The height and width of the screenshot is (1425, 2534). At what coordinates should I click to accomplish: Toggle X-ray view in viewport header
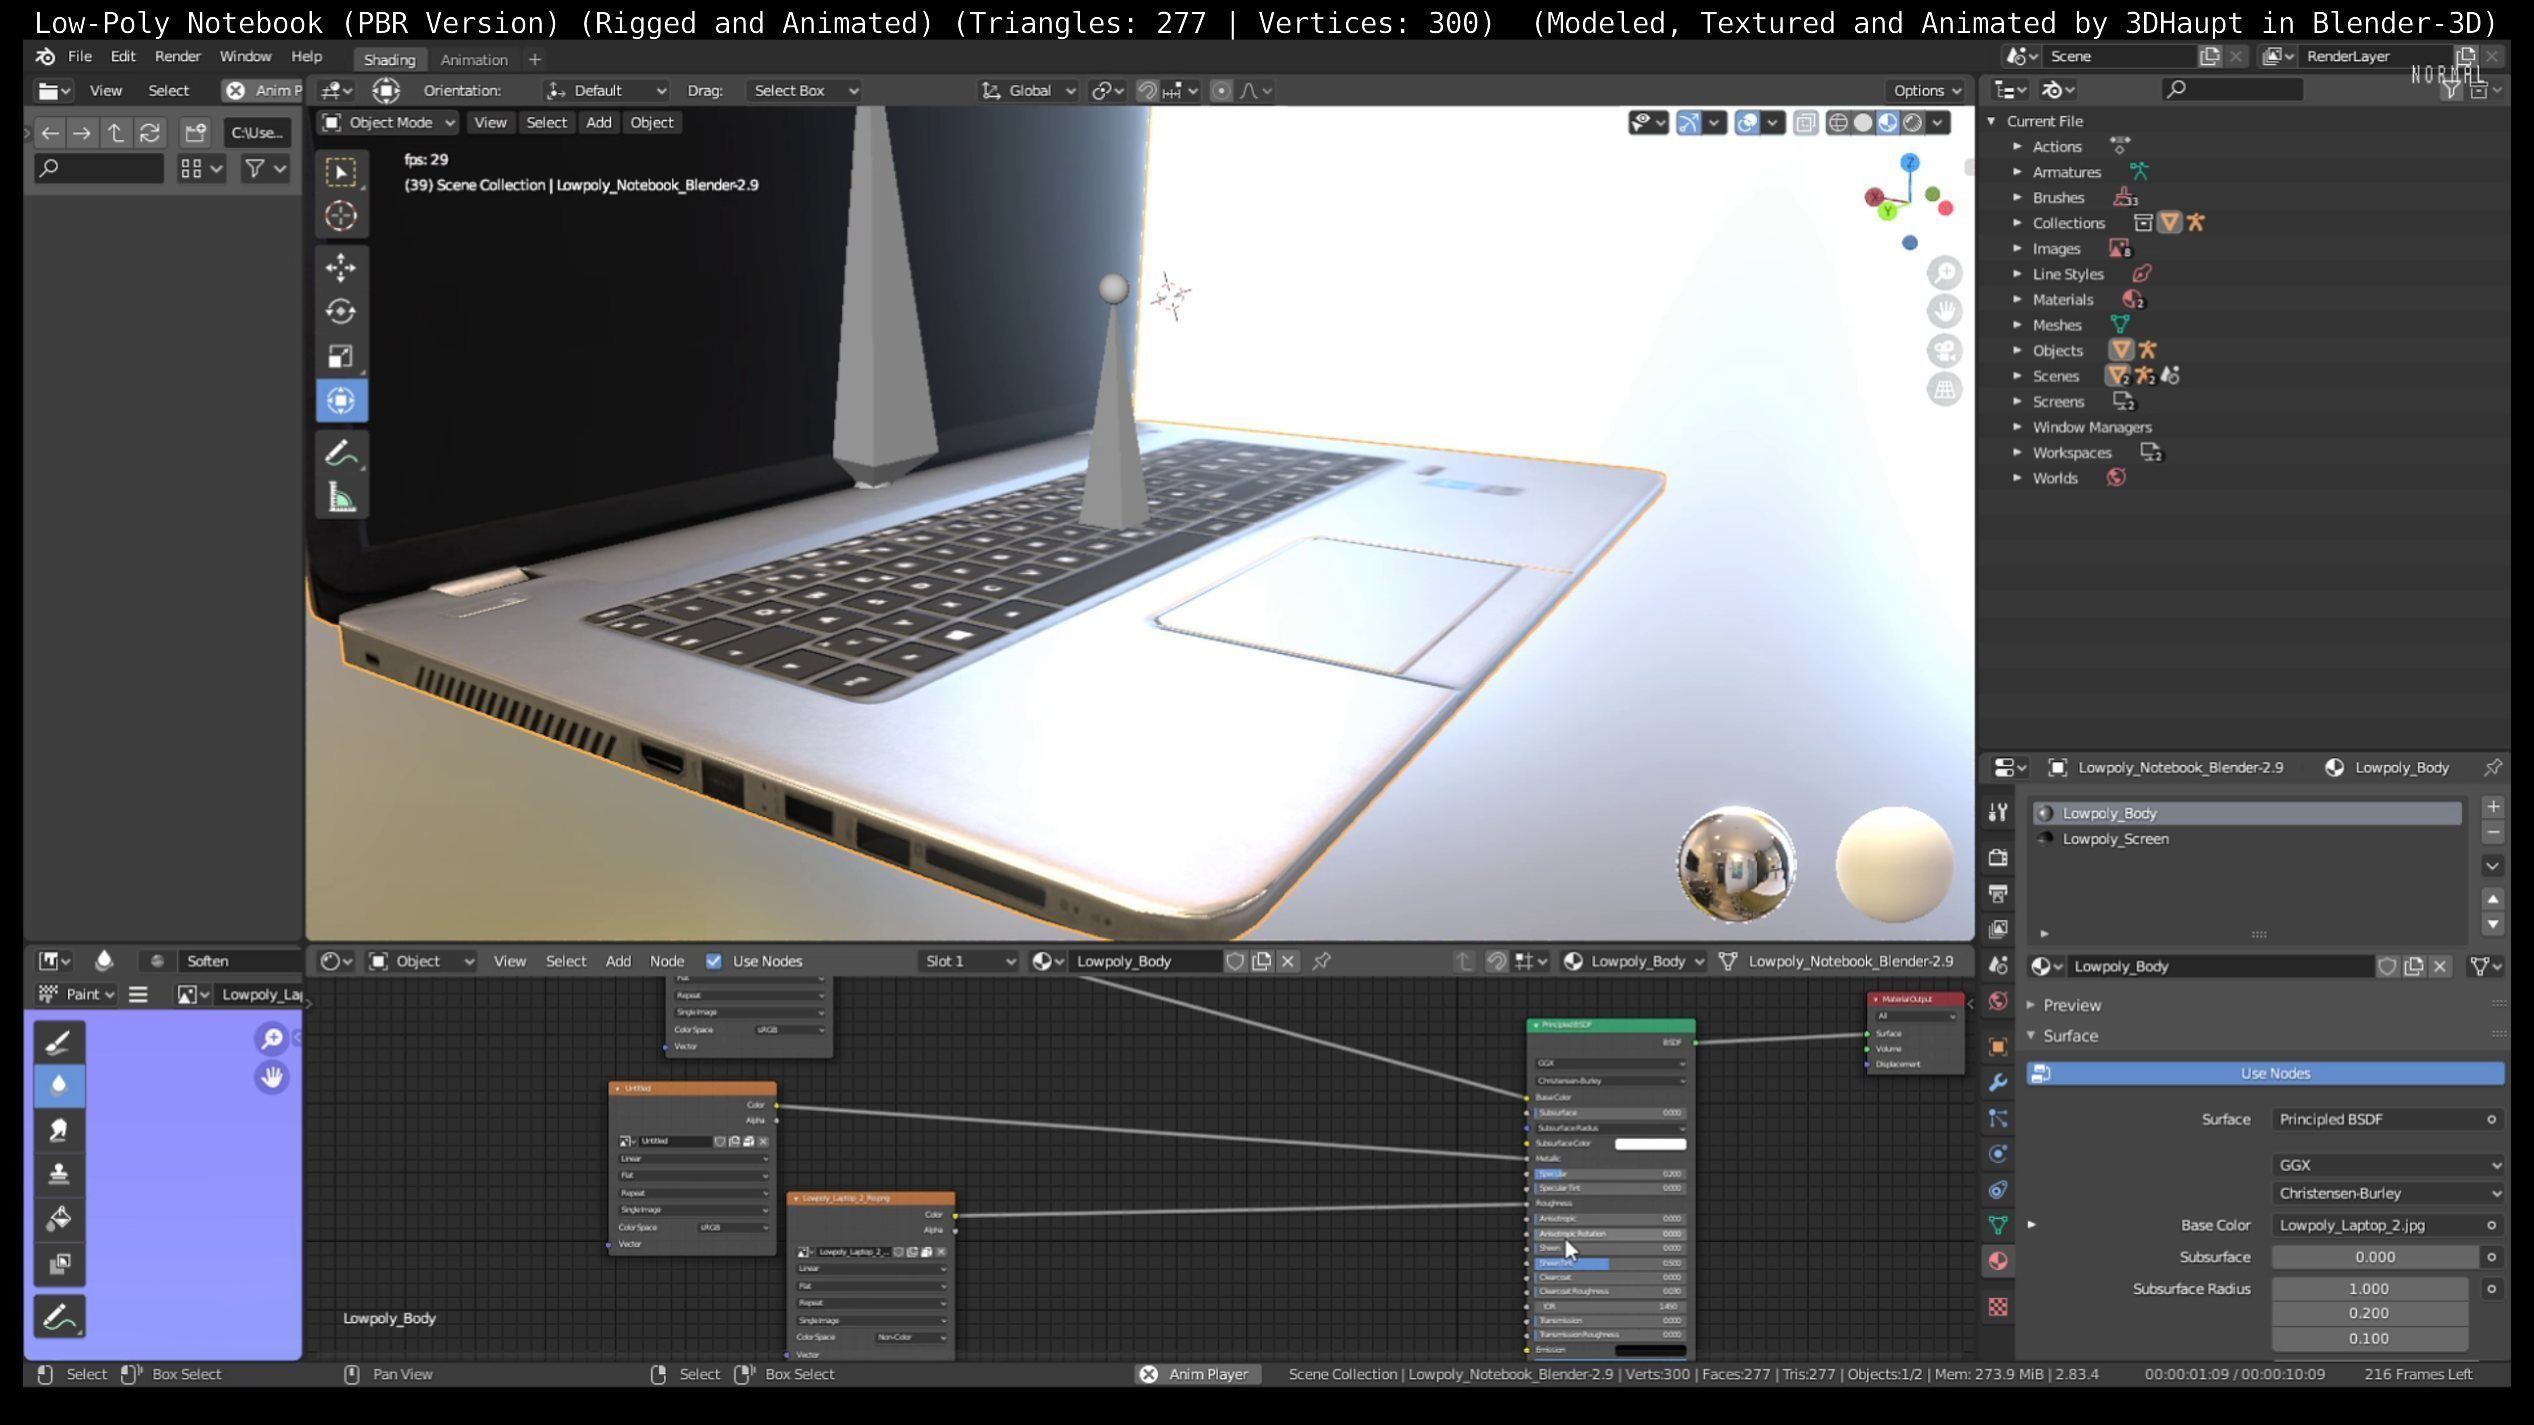pyautogui.click(x=1805, y=123)
